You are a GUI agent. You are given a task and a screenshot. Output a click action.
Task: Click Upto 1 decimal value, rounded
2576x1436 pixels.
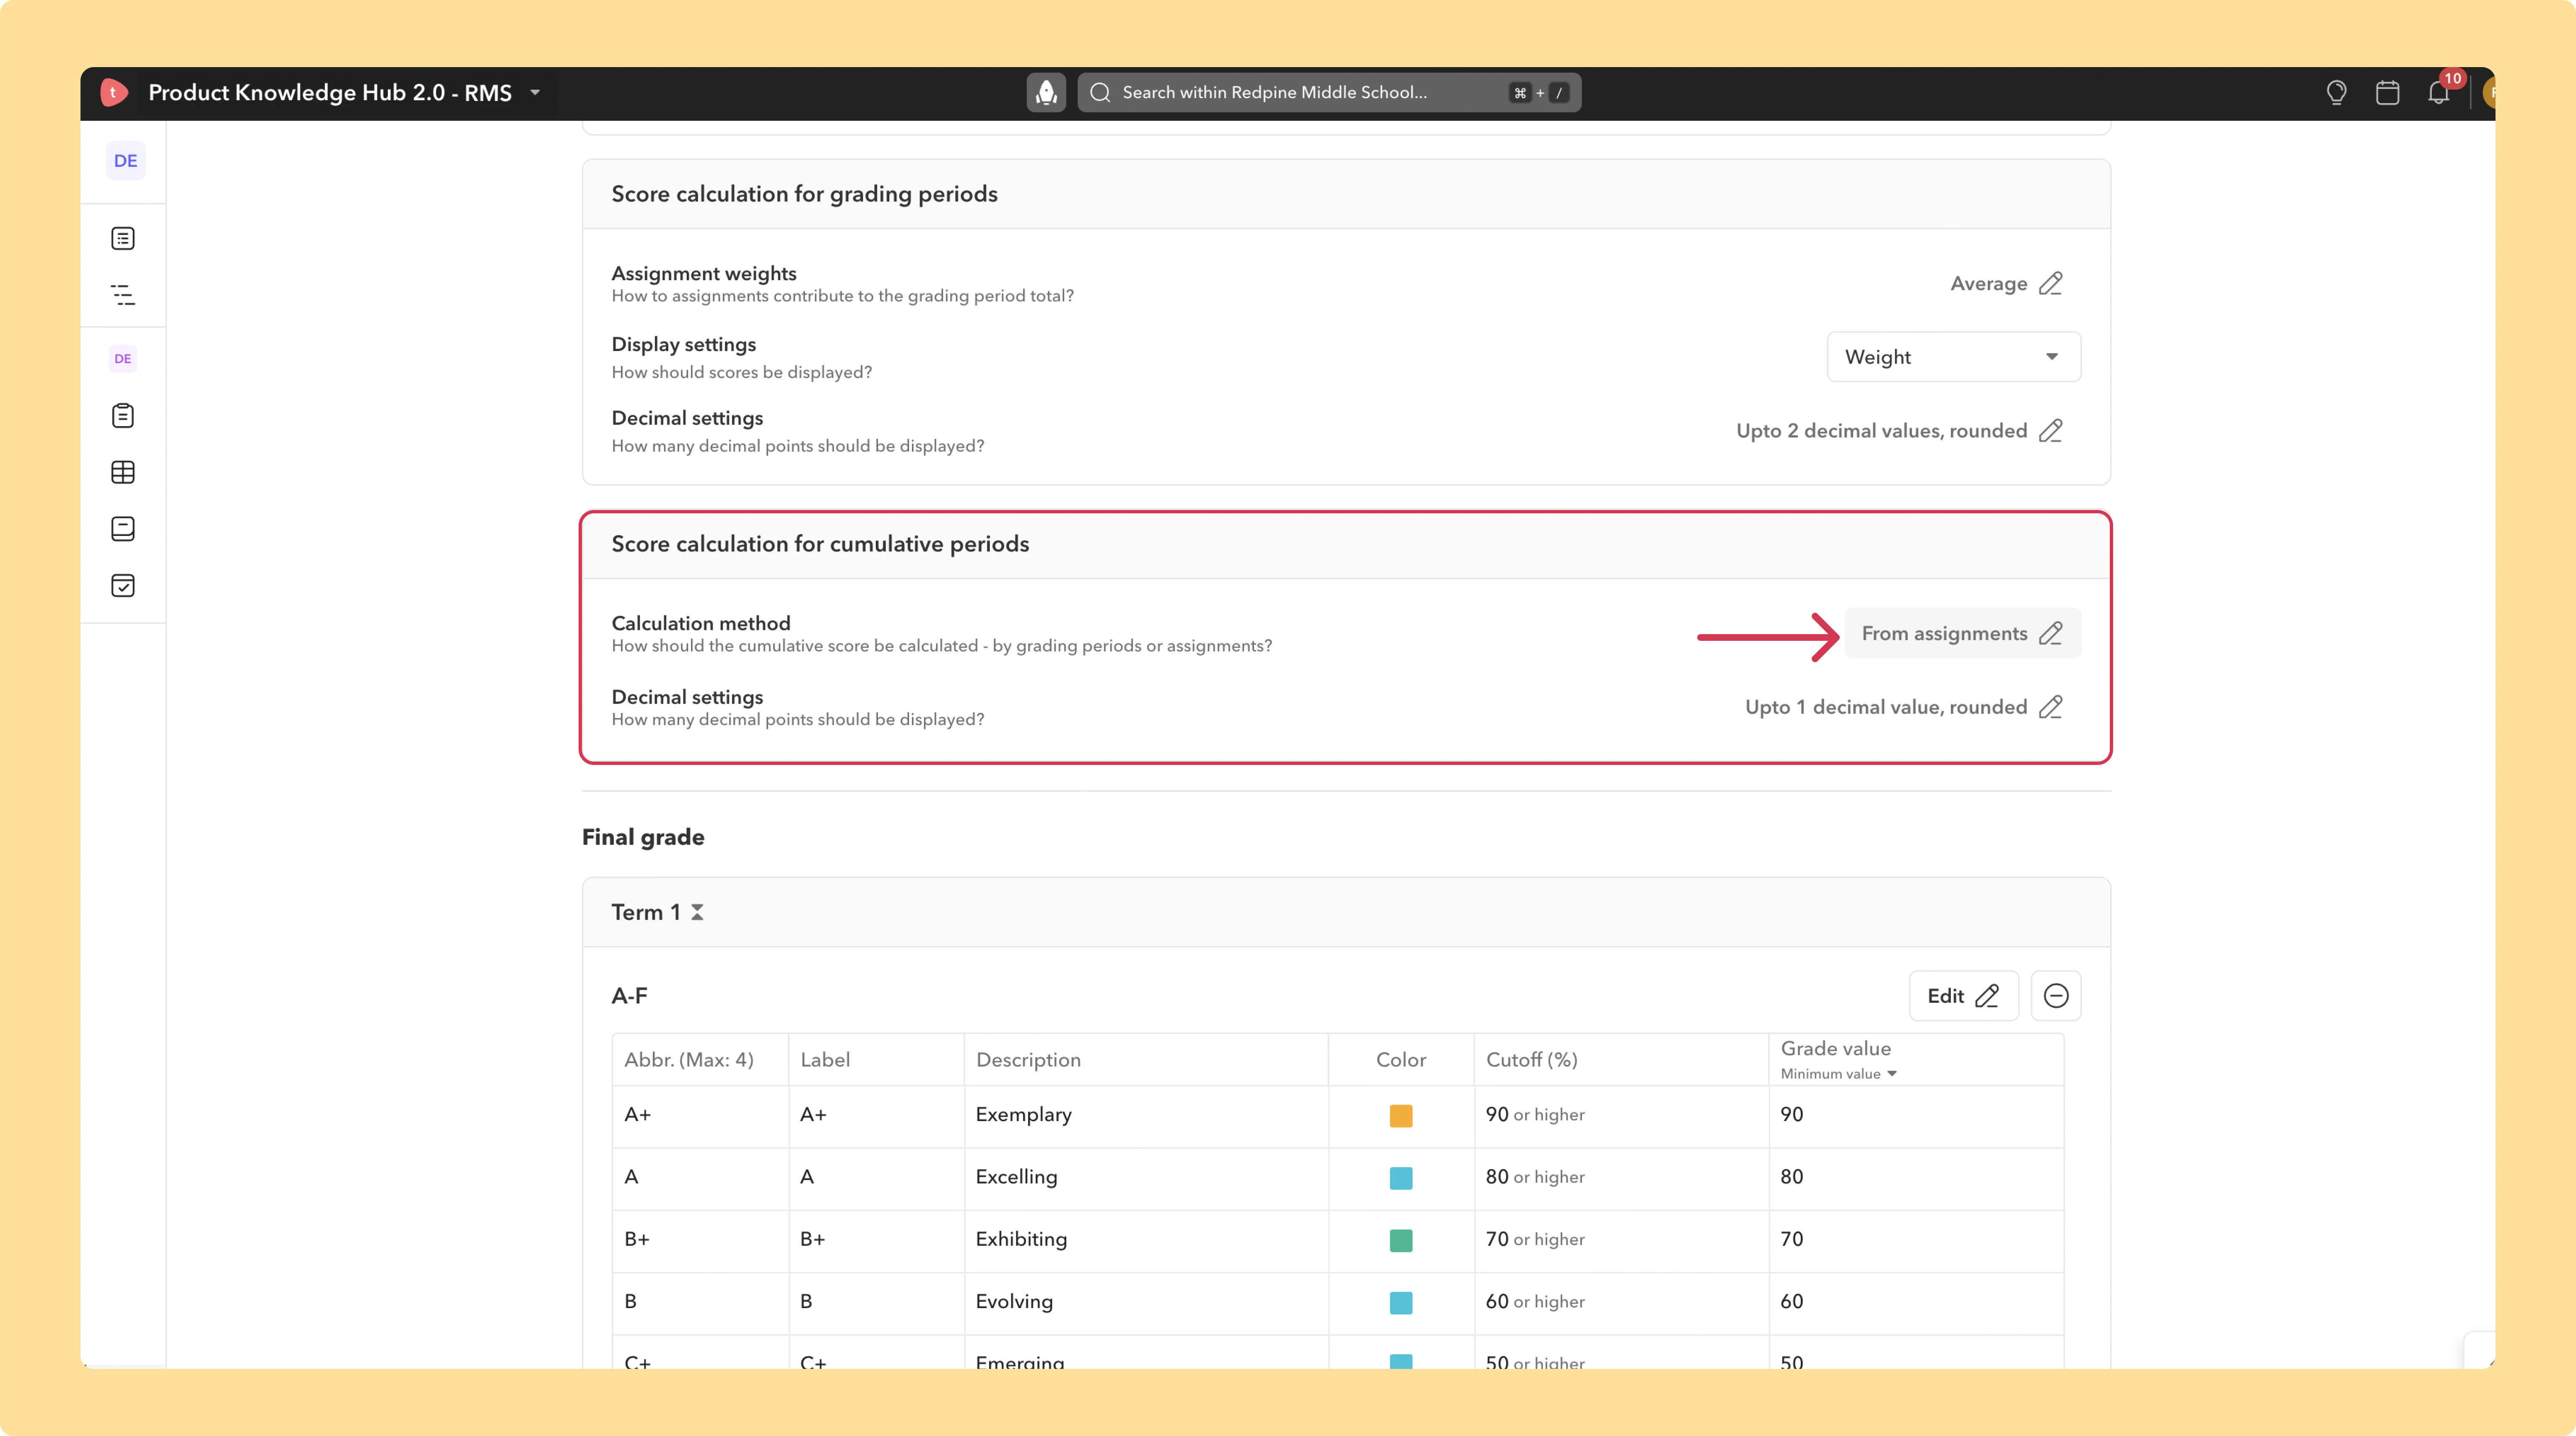click(1886, 707)
